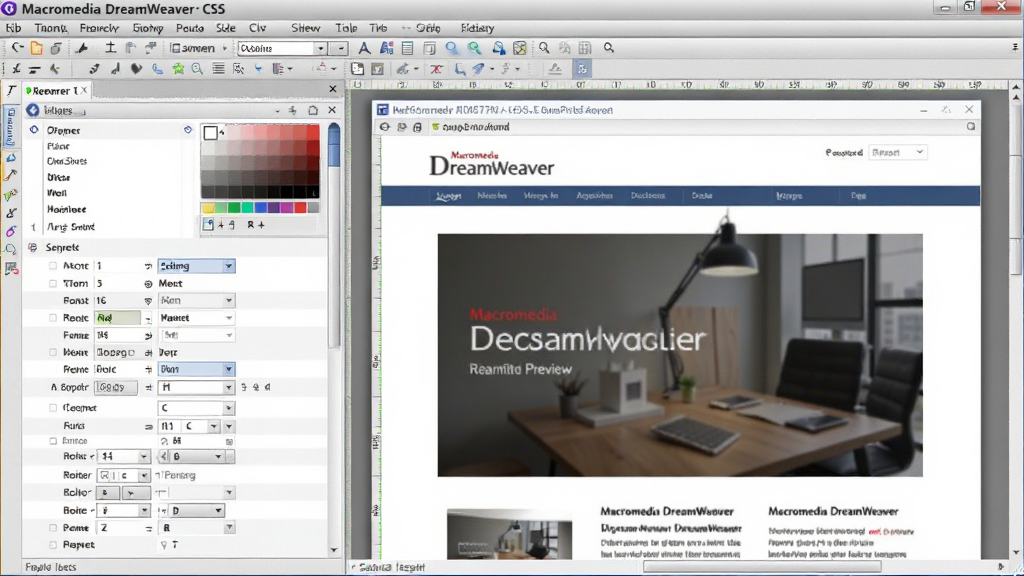
Task: Toggle the checkbox beside Tiom row
Action: coord(53,283)
